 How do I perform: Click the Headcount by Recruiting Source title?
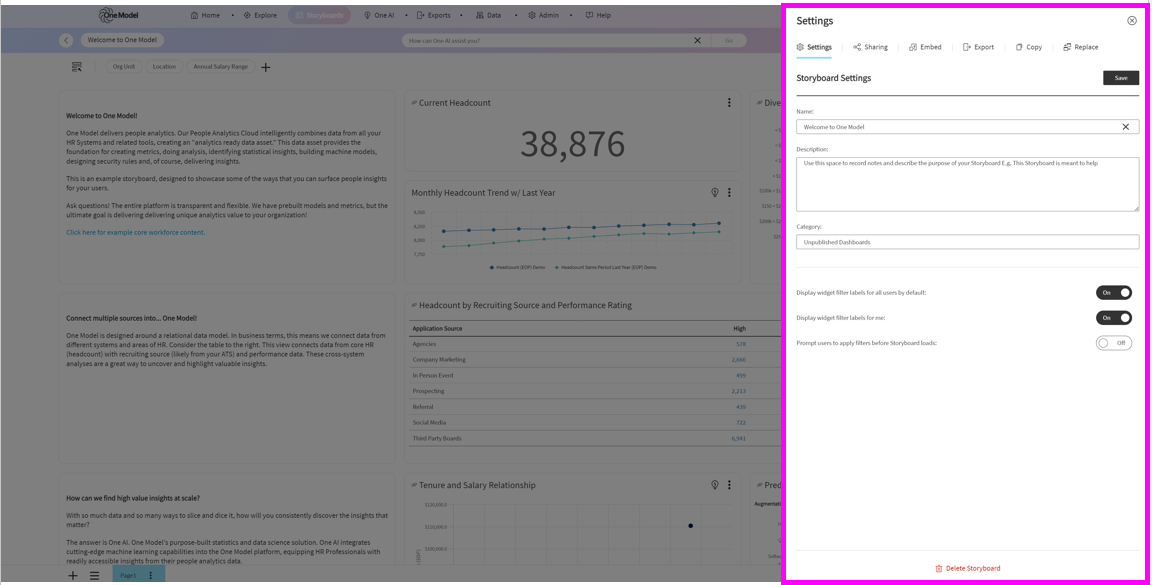tap(525, 305)
